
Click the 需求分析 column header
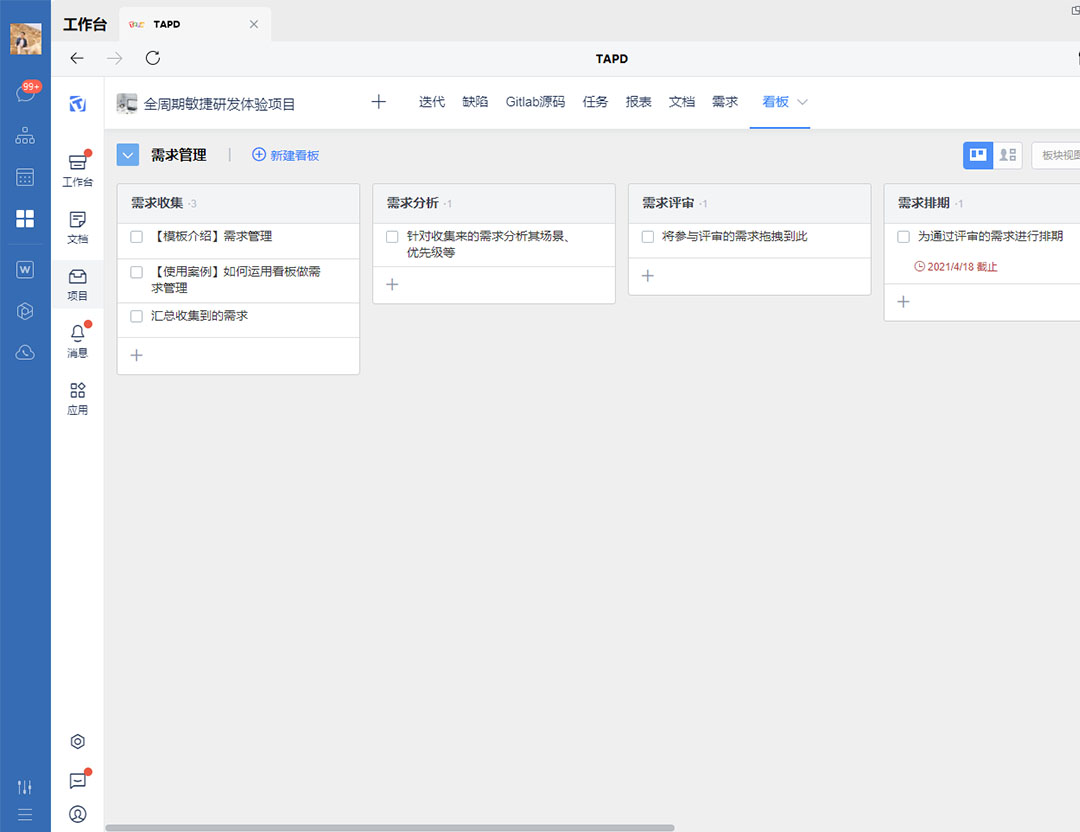click(x=494, y=203)
